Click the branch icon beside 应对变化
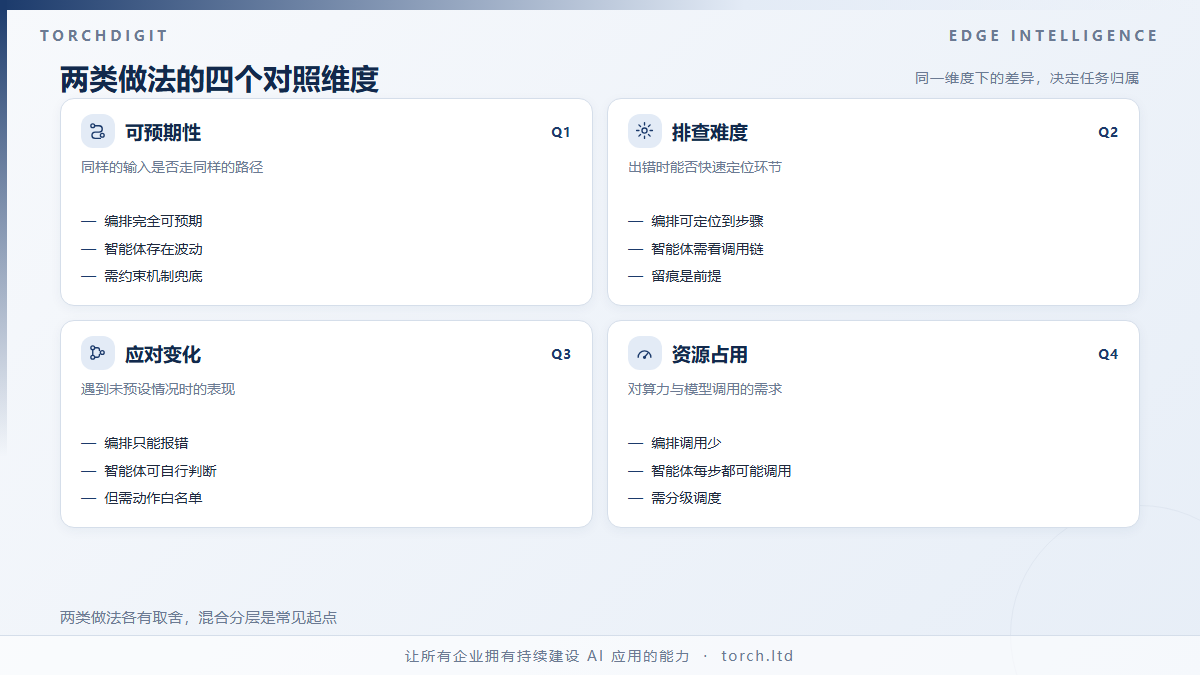The height and width of the screenshot is (675, 1200). [98, 353]
